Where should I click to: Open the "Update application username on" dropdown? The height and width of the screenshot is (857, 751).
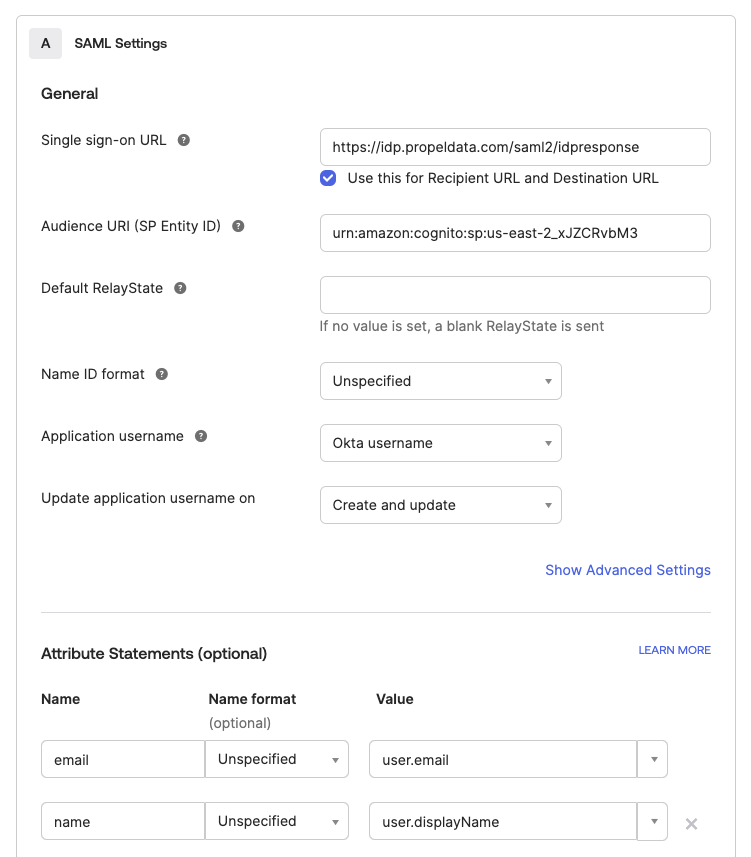click(x=440, y=505)
